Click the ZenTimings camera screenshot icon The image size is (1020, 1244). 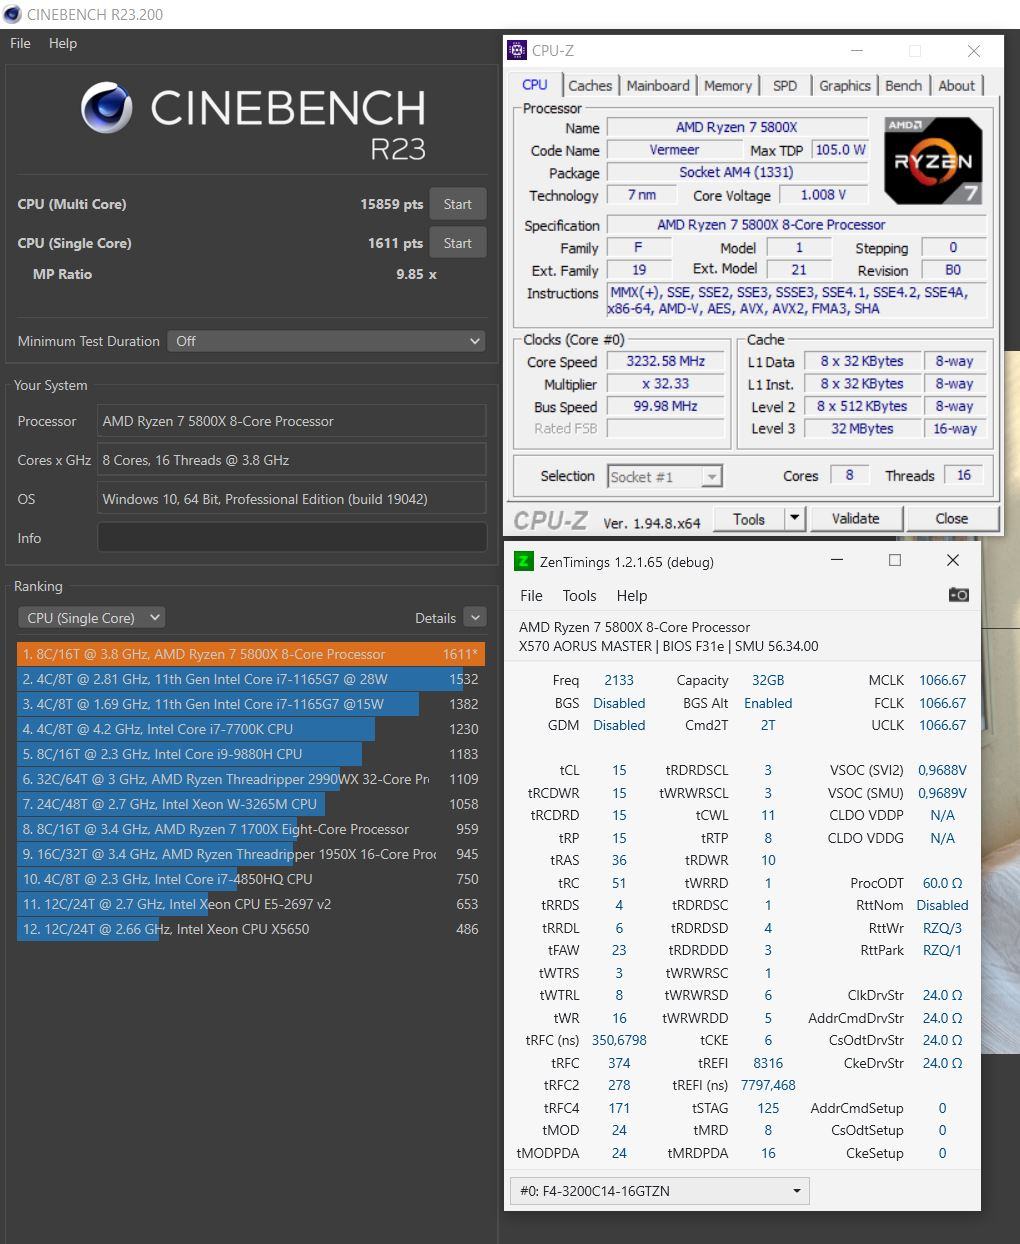[958, 595]
